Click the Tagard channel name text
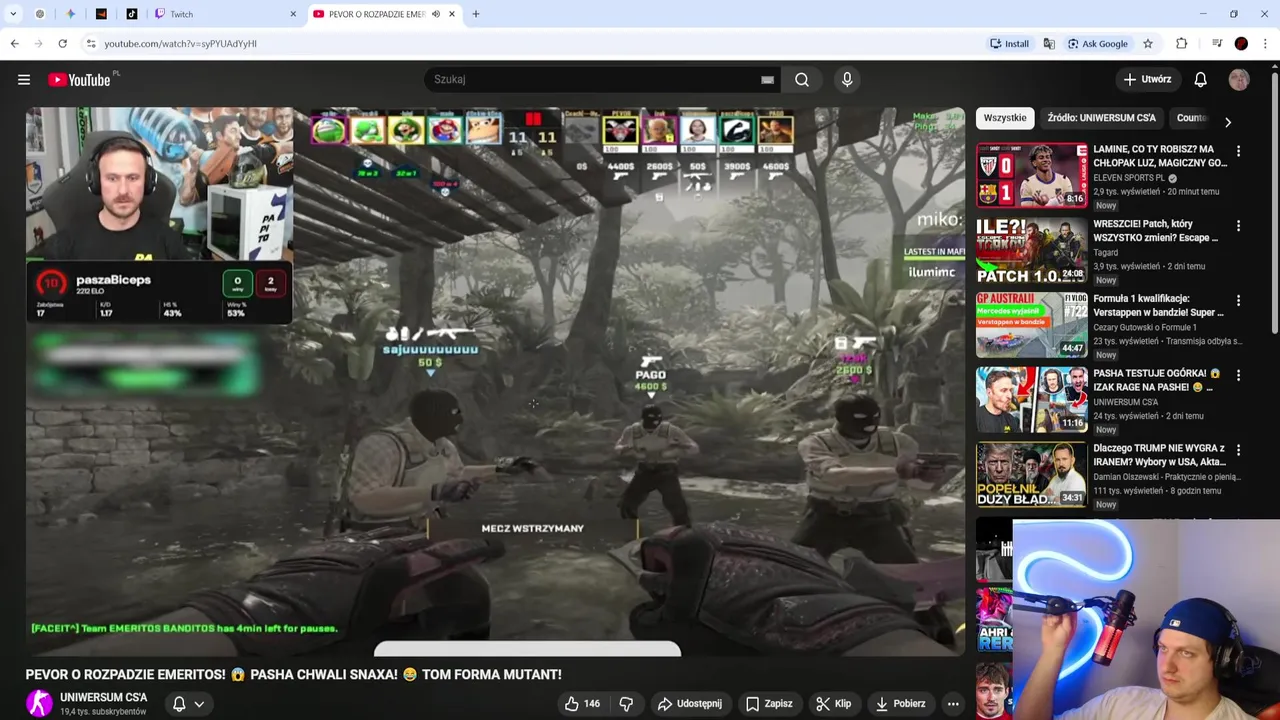 [1105, 253]
